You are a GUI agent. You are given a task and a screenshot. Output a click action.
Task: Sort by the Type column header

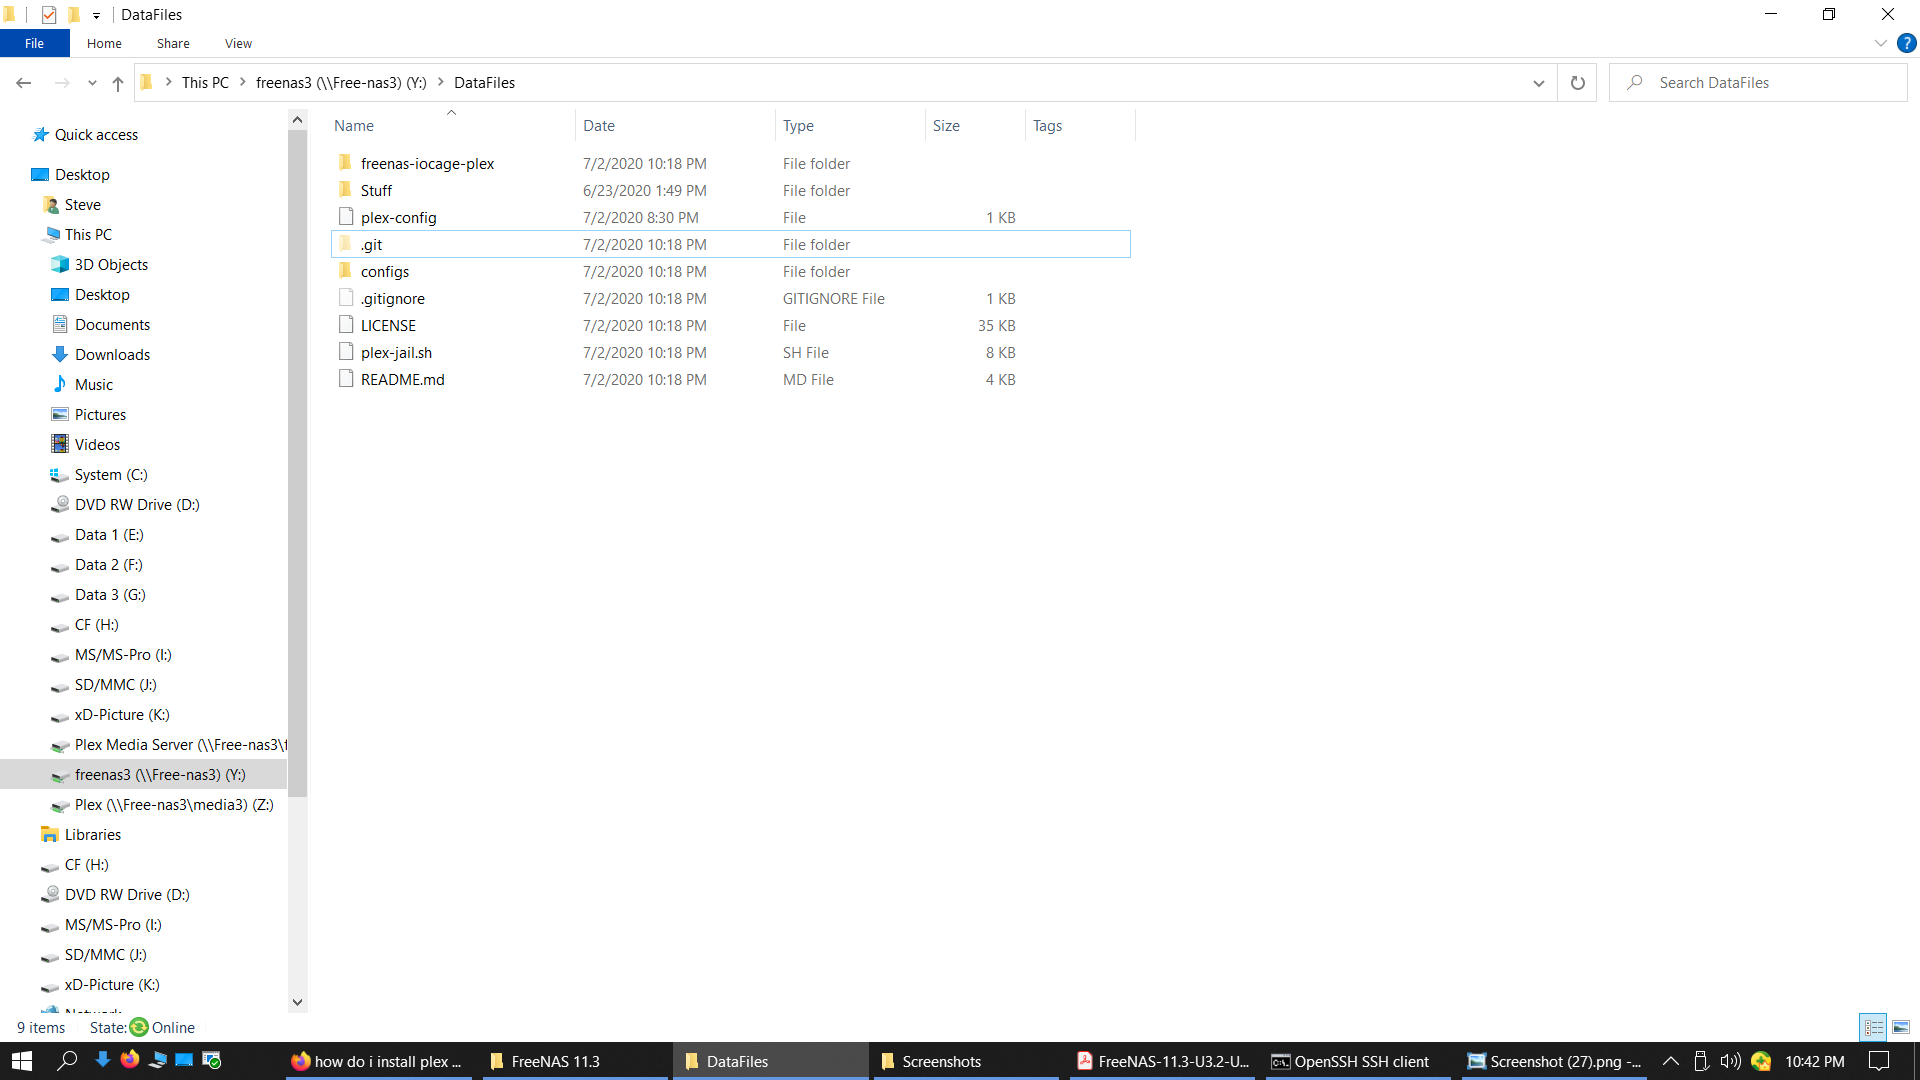(x=850, y=126)
